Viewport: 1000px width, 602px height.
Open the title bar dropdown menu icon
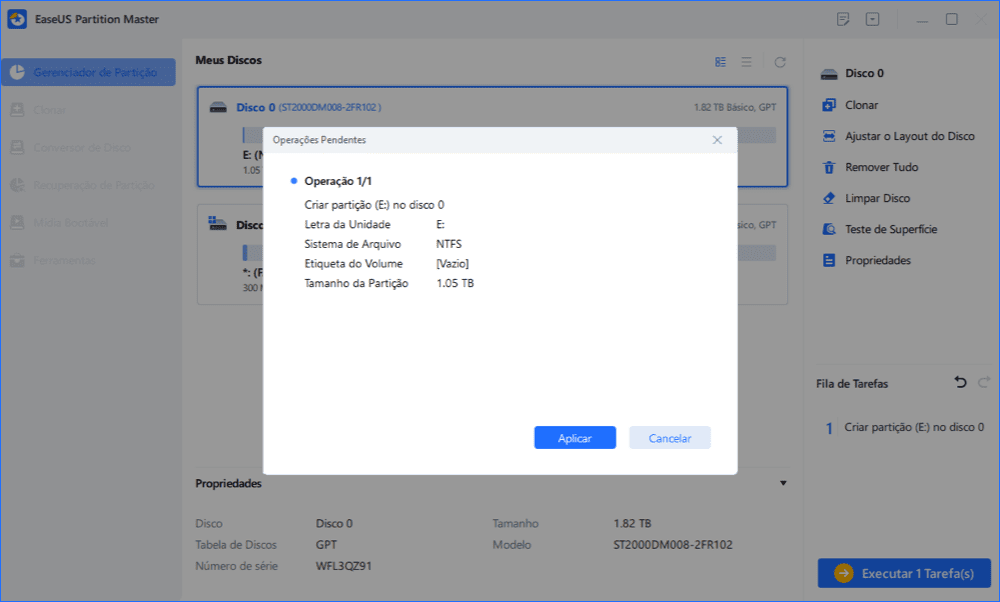pos(872,19)
